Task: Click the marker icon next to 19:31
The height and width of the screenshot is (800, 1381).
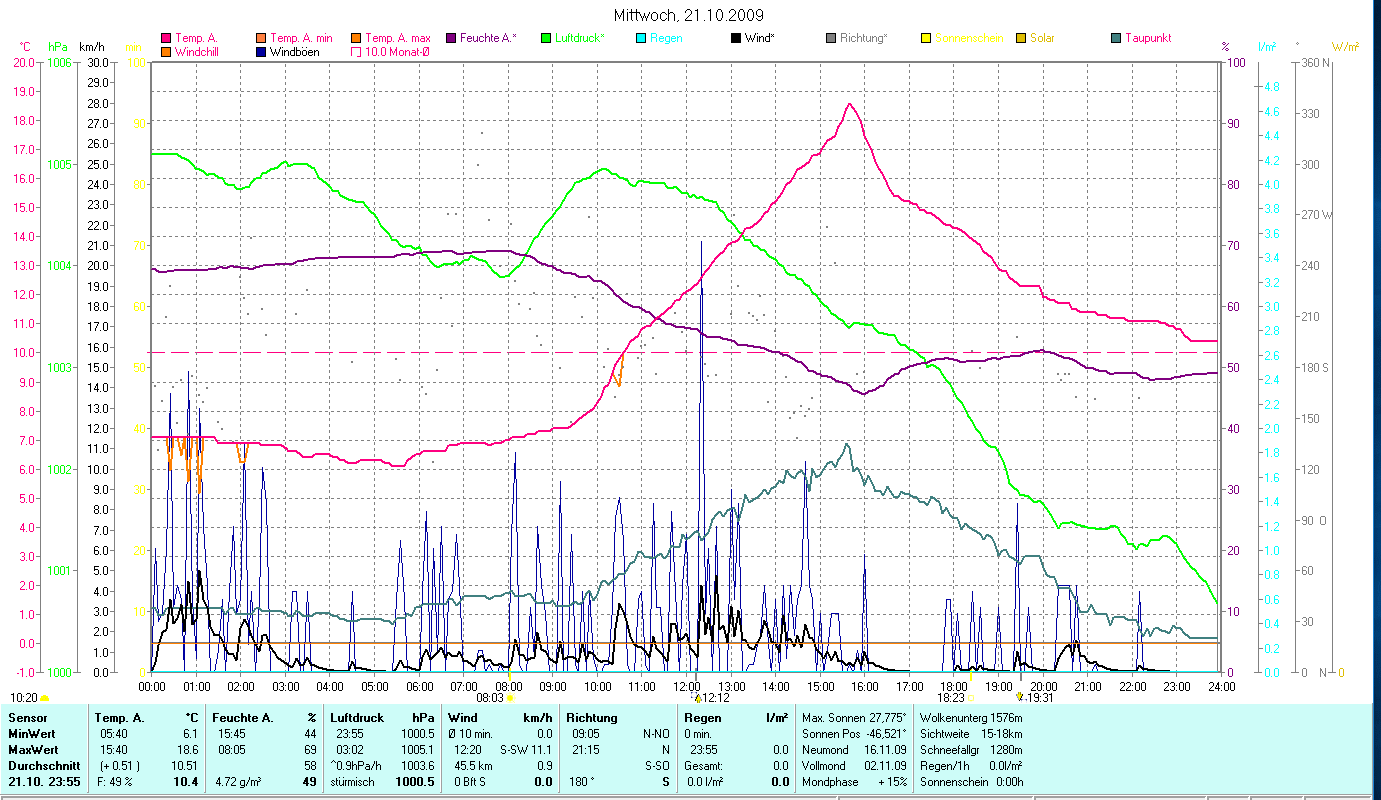Action: point(1019,698)
